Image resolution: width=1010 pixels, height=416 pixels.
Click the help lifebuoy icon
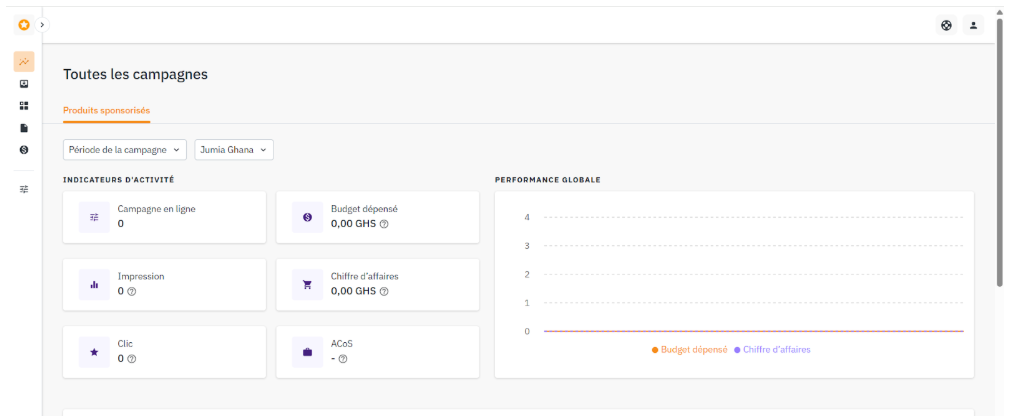pyautogui.click(x=946, y=26)
